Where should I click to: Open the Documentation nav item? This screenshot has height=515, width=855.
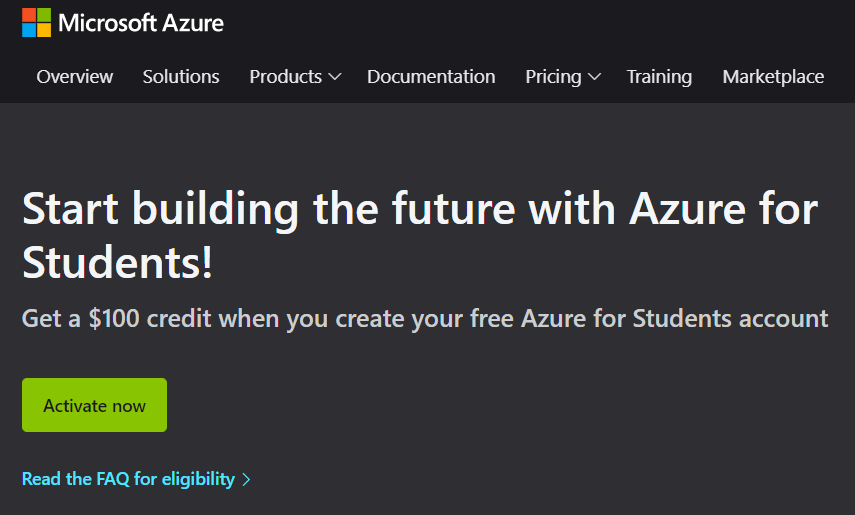(x=431, y=77)
